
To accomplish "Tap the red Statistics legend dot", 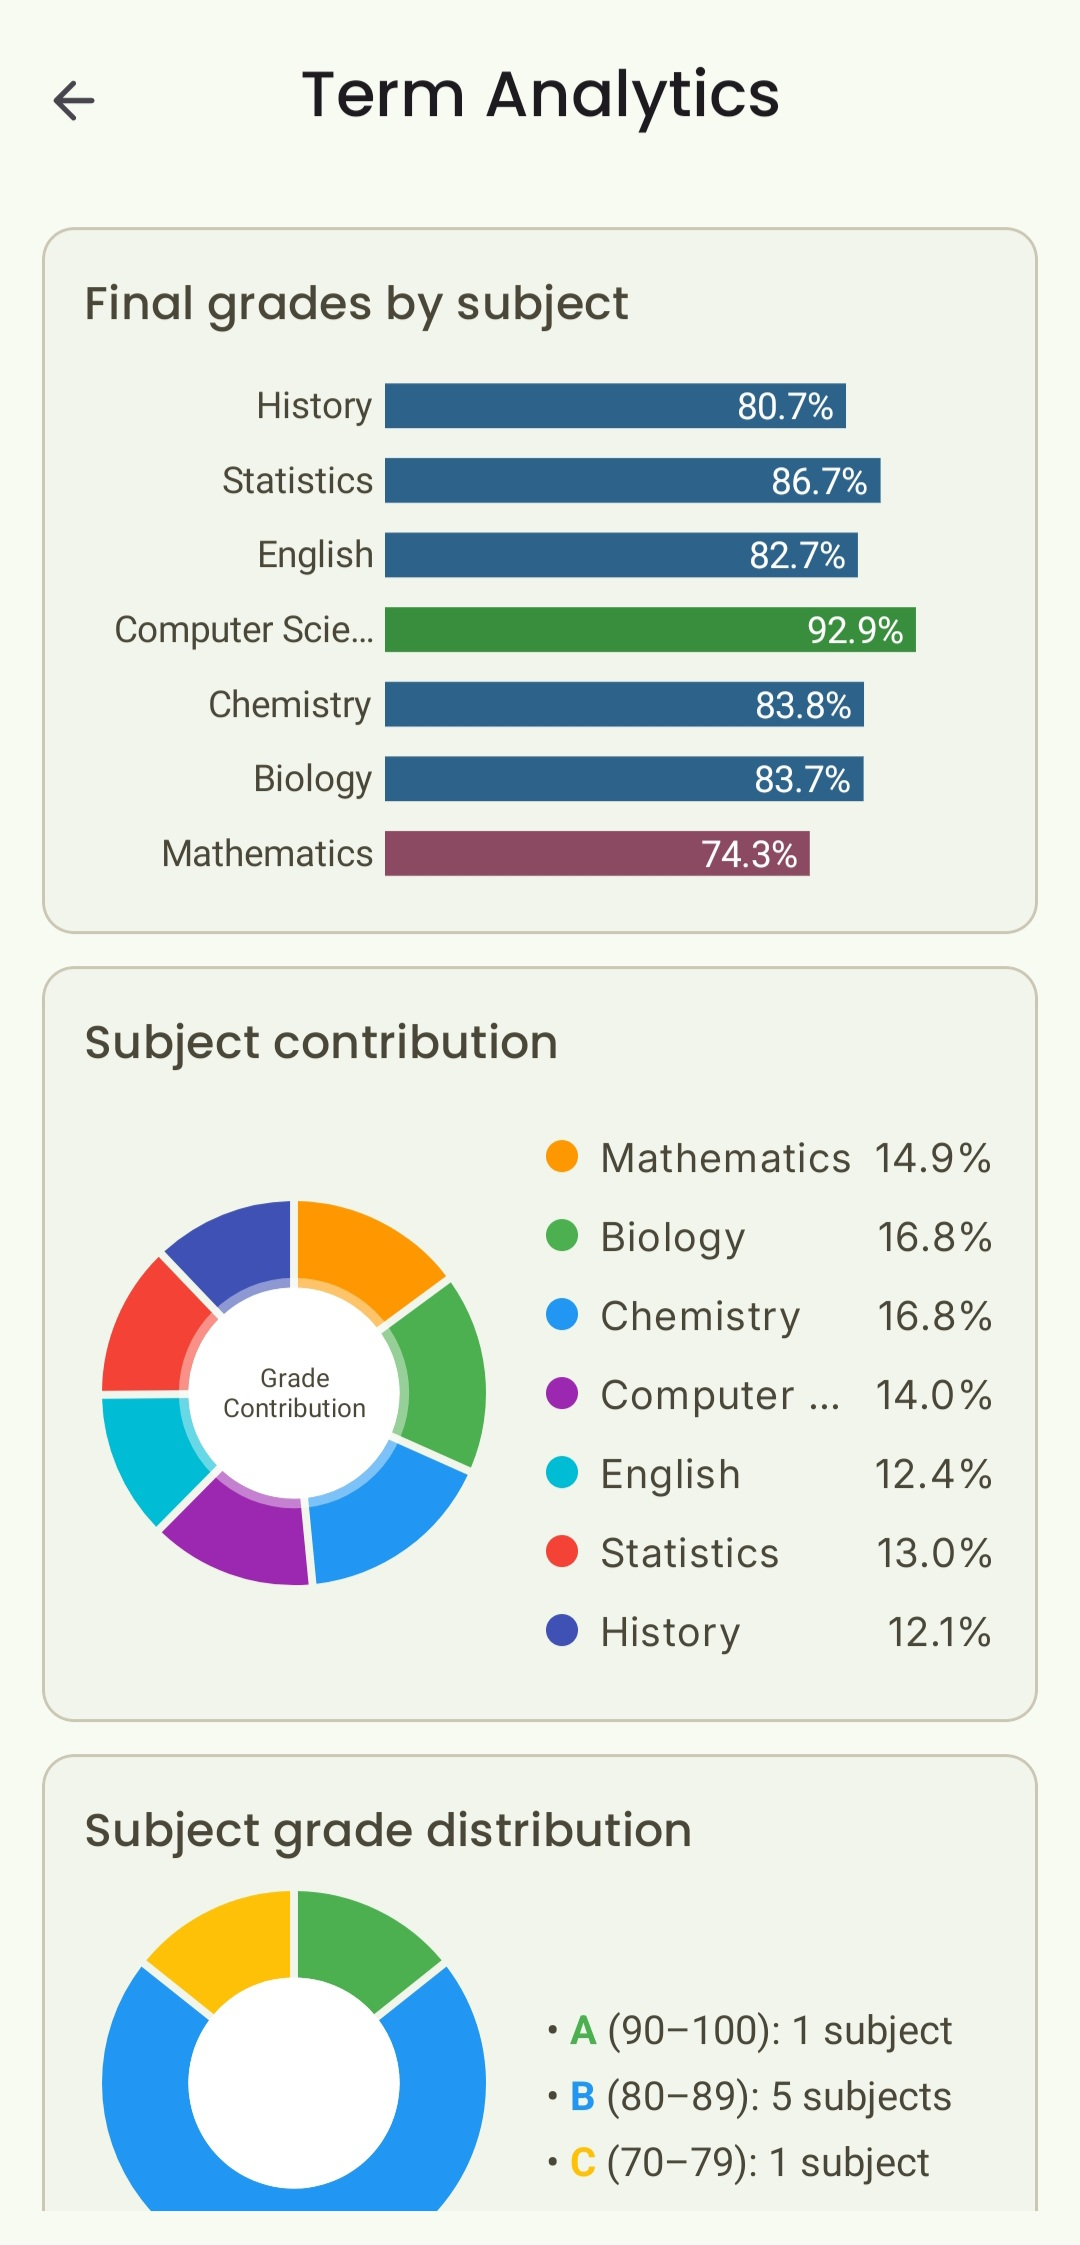I will point(562,1551).
